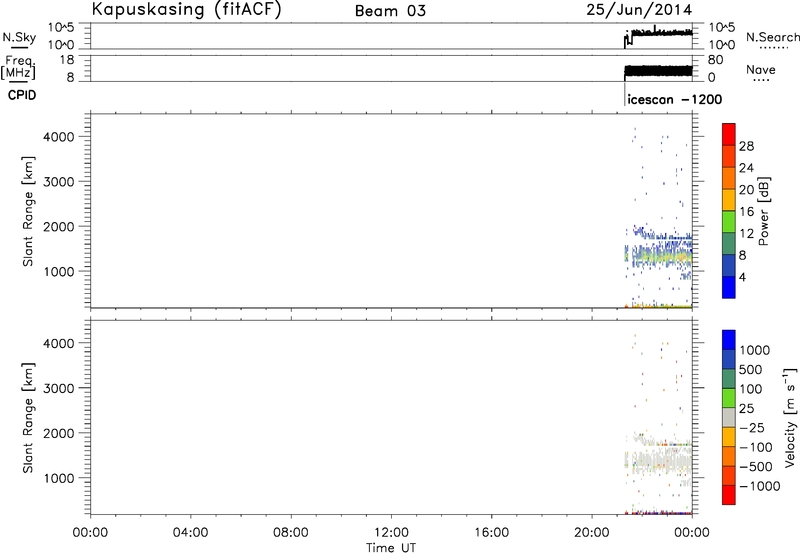Click the blue bottom of power colorbar
800x554 pixels.
coord(729,287)
